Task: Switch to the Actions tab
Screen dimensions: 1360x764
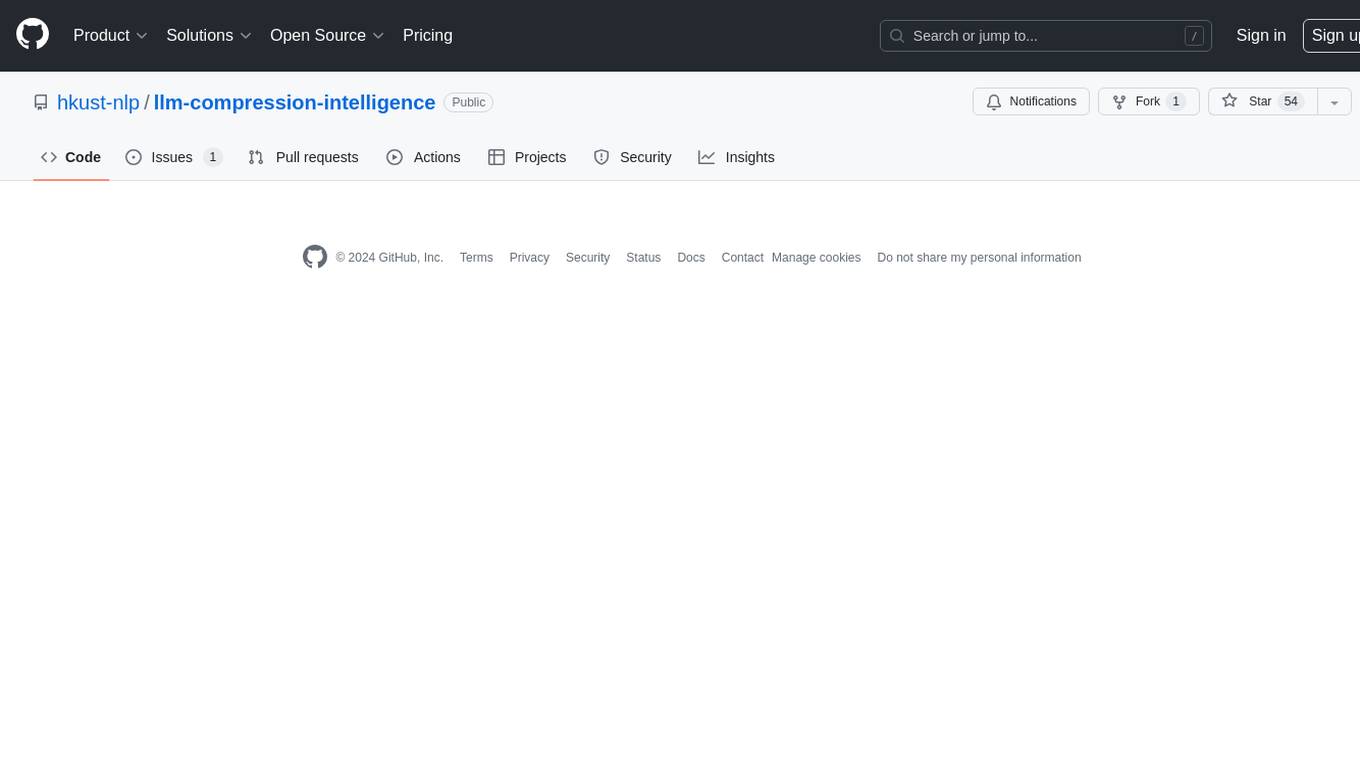Action: tap(423, 157)
